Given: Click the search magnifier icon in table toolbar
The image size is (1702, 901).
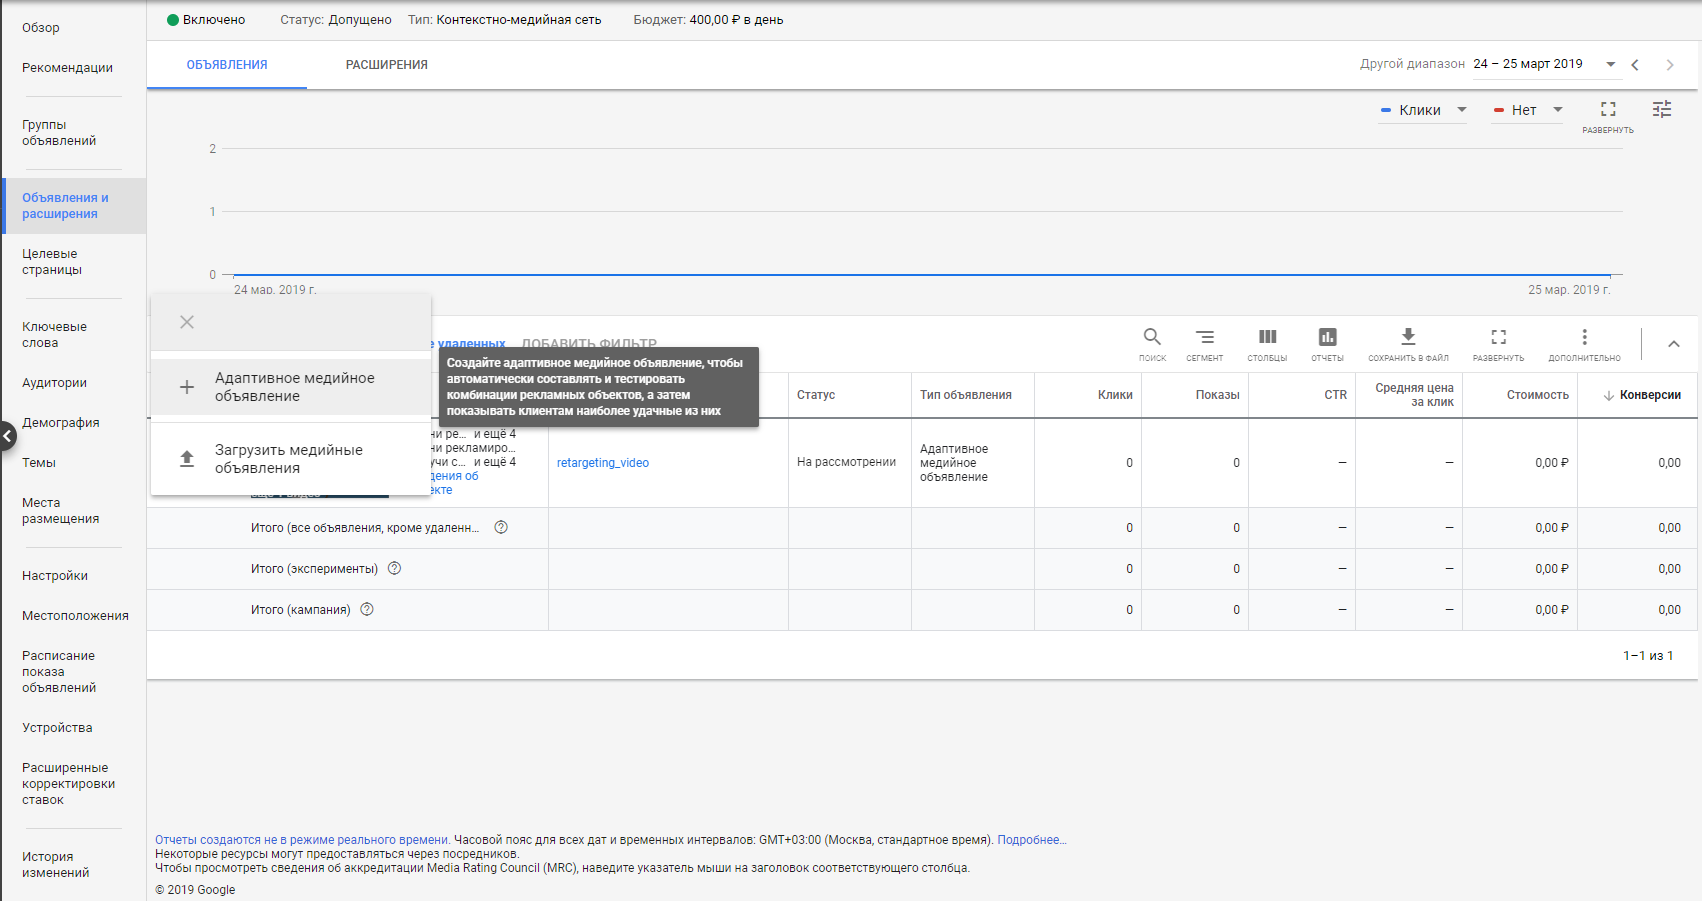Looking at the screenshot, I should tap(1152, 338).
